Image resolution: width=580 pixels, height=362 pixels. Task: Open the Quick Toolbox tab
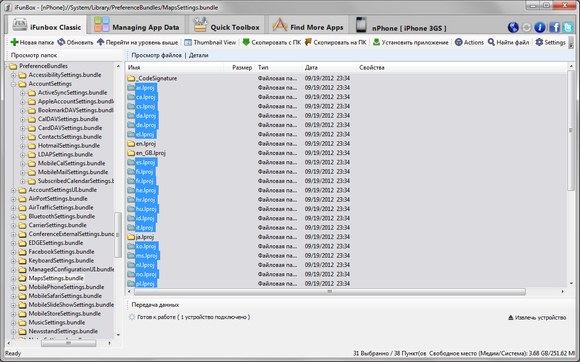[226, 25]
